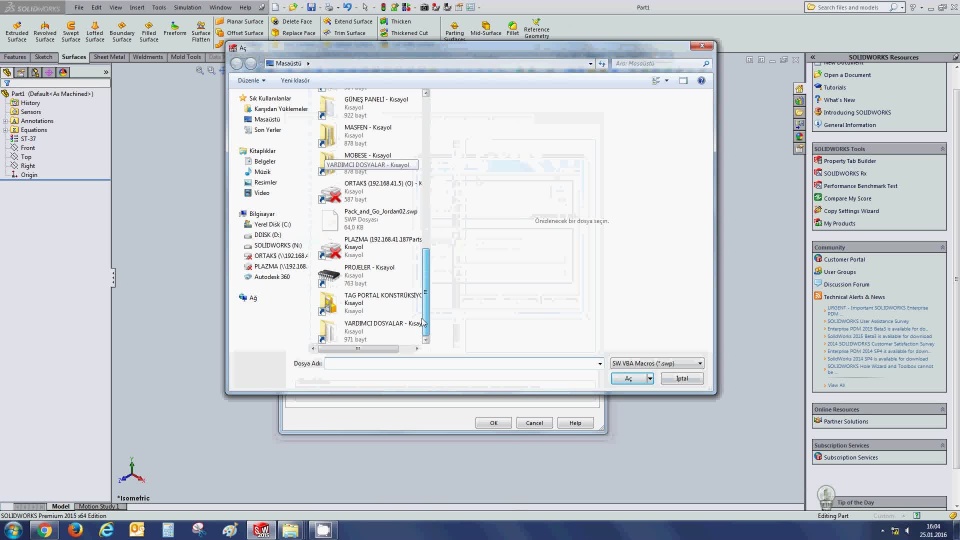The image size is (960, 540).
Task: Expand the Equations tree node
Action: pyautogui.click(x=6, y=130)
